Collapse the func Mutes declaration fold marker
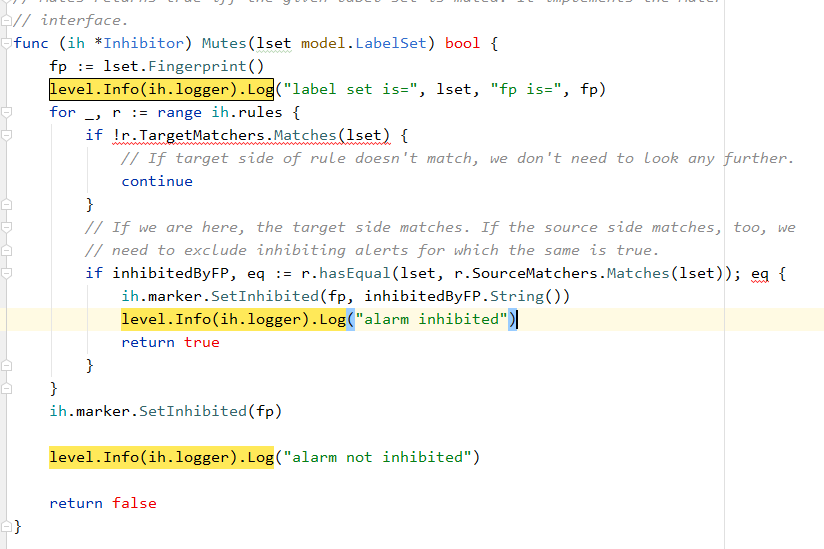The width and height of the screenshot is (824, 549). coord(6,43)
